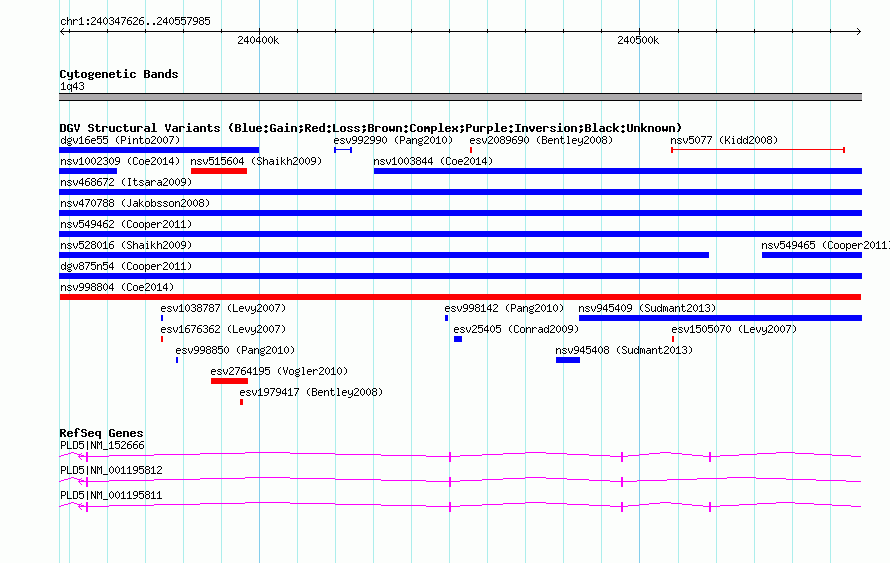
Task: Open esv1676362 (Levy2007) label
Action: pos(223,329)
